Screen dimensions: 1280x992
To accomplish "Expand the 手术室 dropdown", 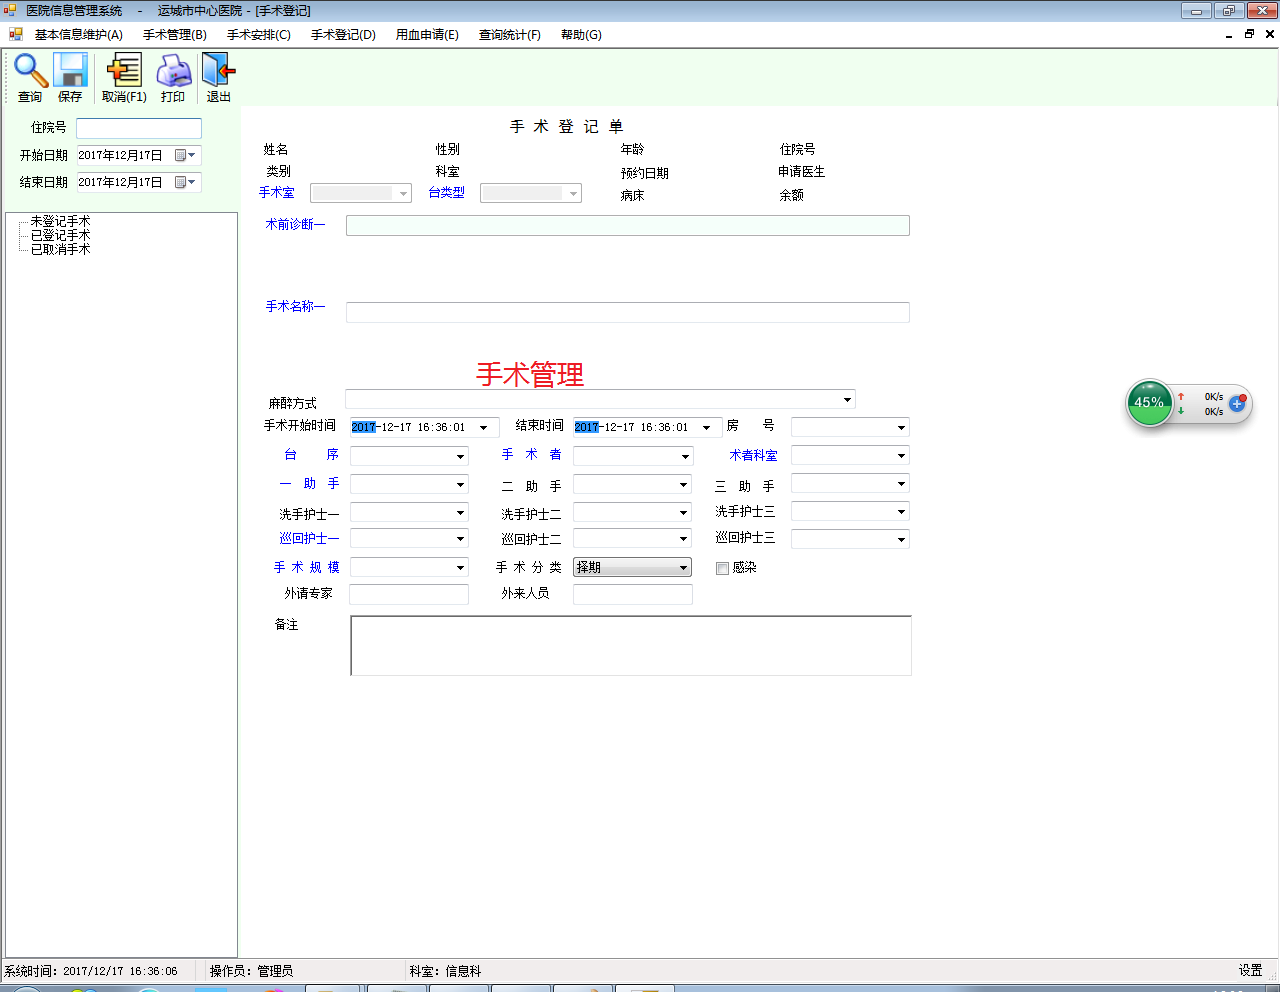I will click(x=403, y=193).
